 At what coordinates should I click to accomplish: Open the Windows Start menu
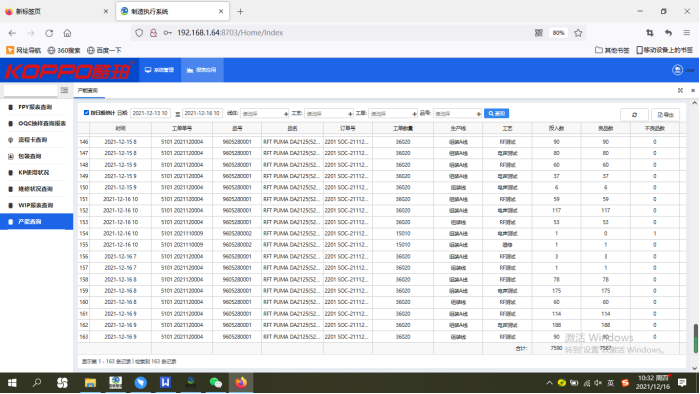[12, 383]
